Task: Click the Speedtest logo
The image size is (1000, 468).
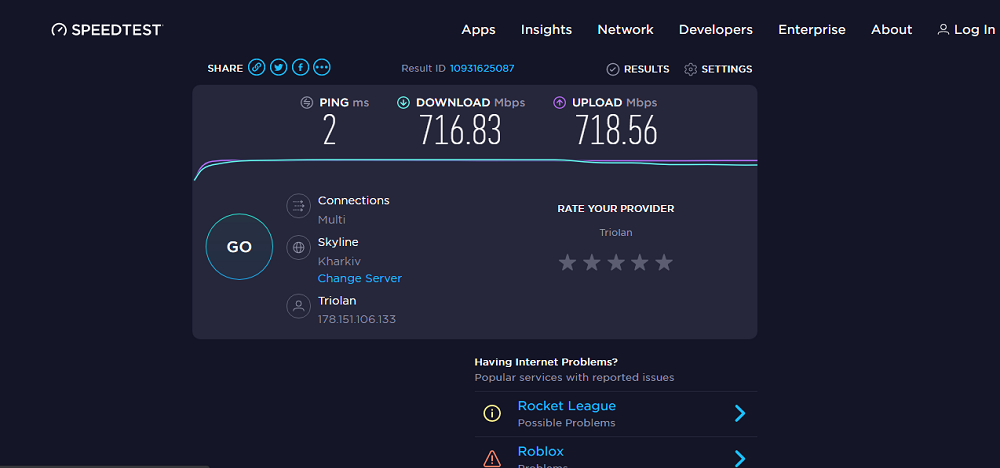Action: click(x=107, y=29)
